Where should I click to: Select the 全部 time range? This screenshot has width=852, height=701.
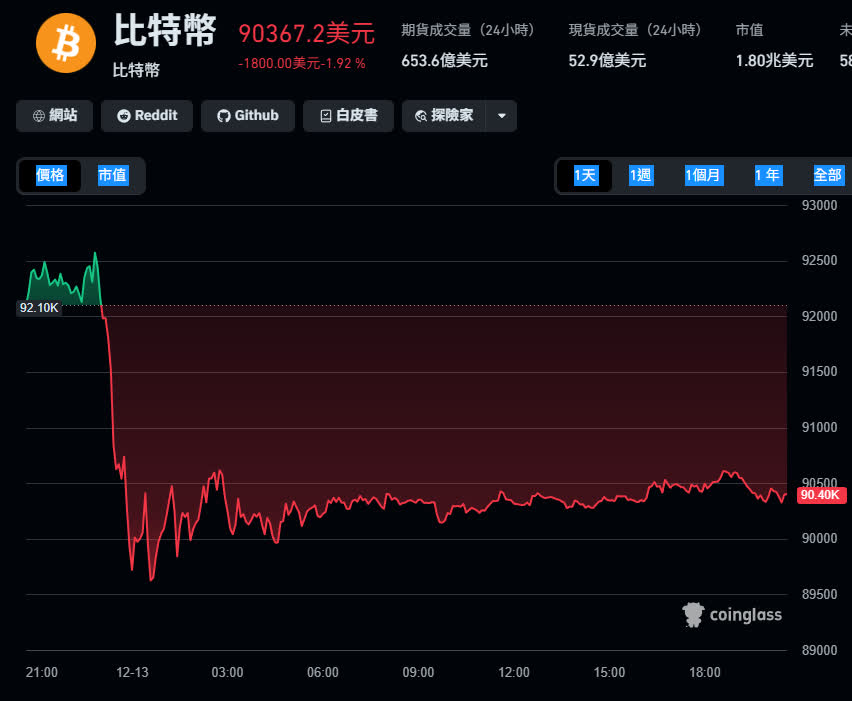coord(828,176)
